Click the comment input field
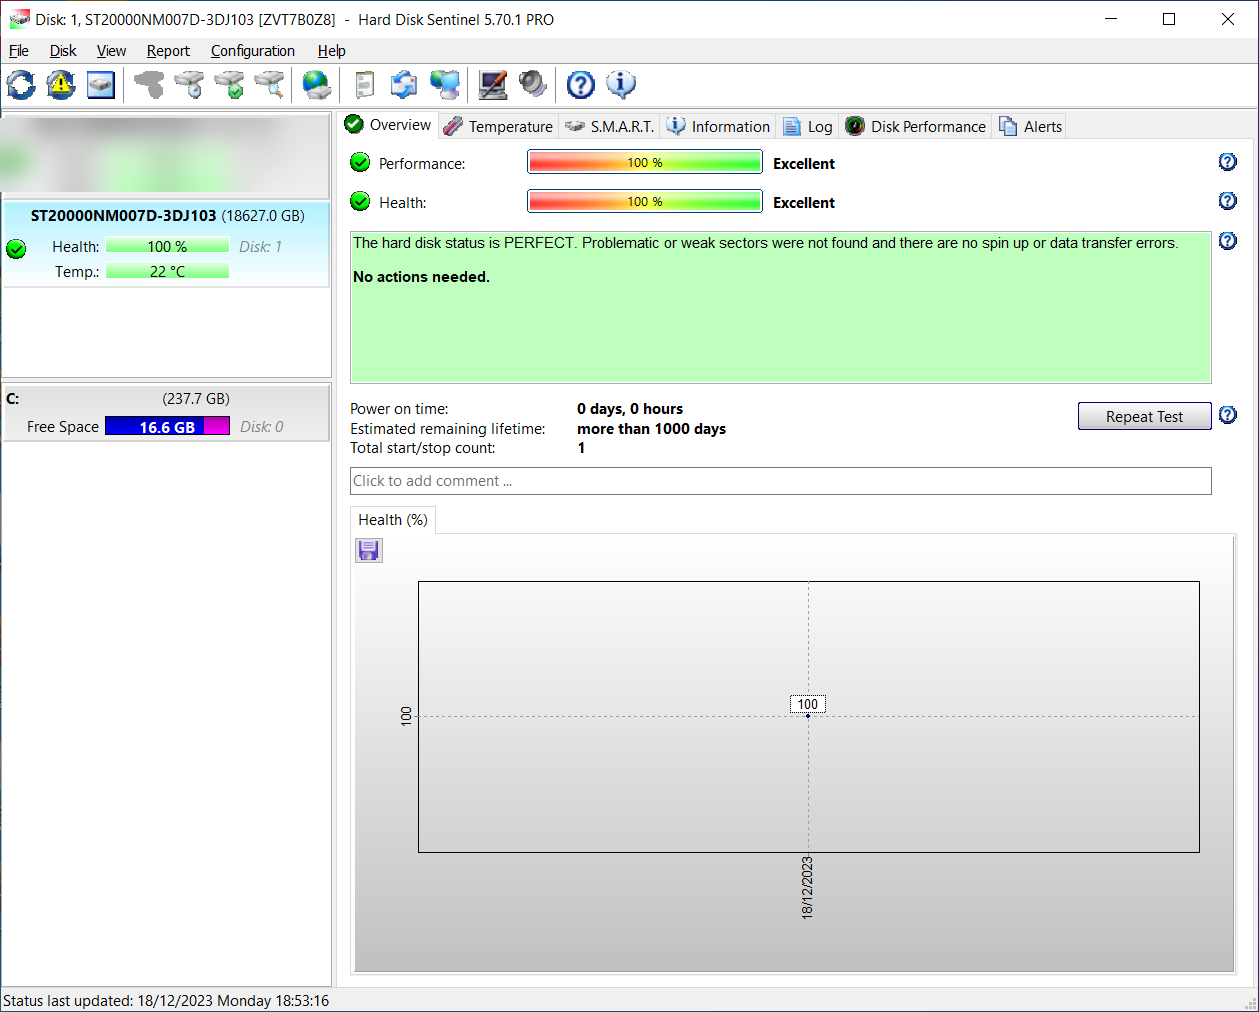1259x1012 pixels. tap(780, 481)
